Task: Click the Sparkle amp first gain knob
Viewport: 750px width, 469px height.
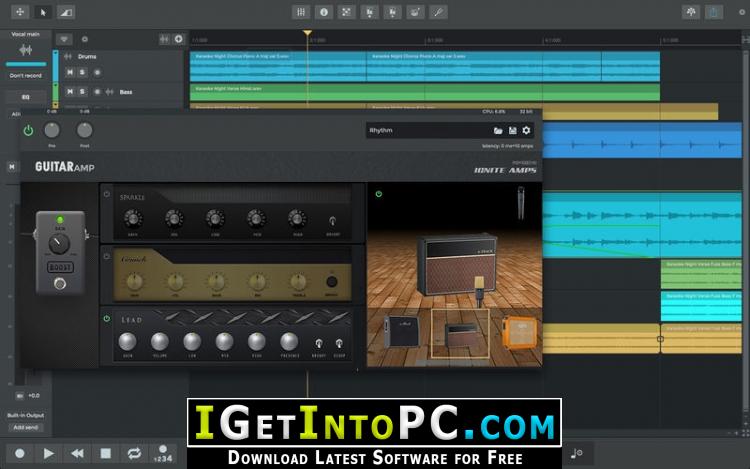Action: [x=133, y=219]
